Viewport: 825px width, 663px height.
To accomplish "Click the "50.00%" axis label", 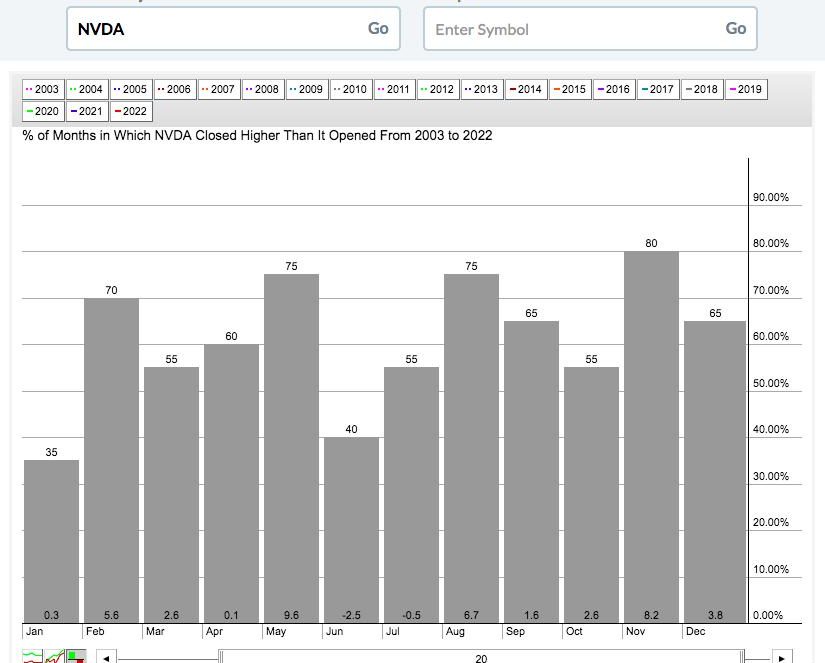I will [x=771, y=383].
